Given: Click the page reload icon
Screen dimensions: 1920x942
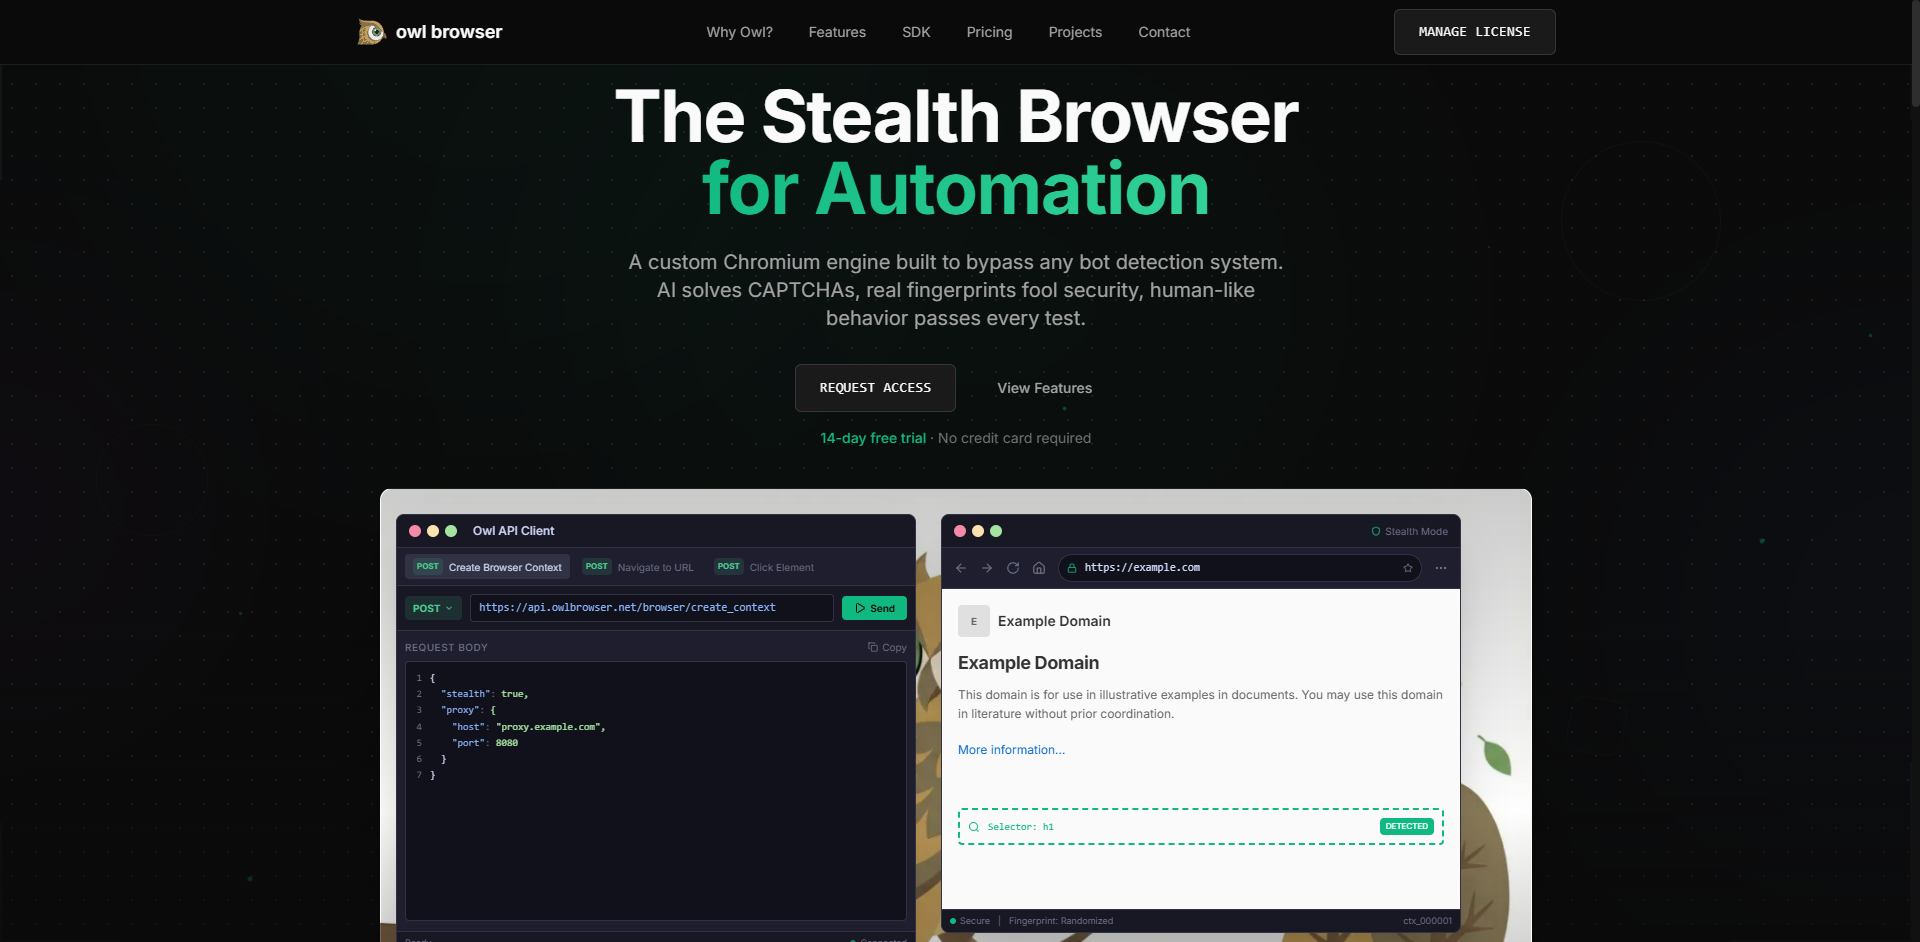Looking at the screenshot, I should [x=1013, y=567].
